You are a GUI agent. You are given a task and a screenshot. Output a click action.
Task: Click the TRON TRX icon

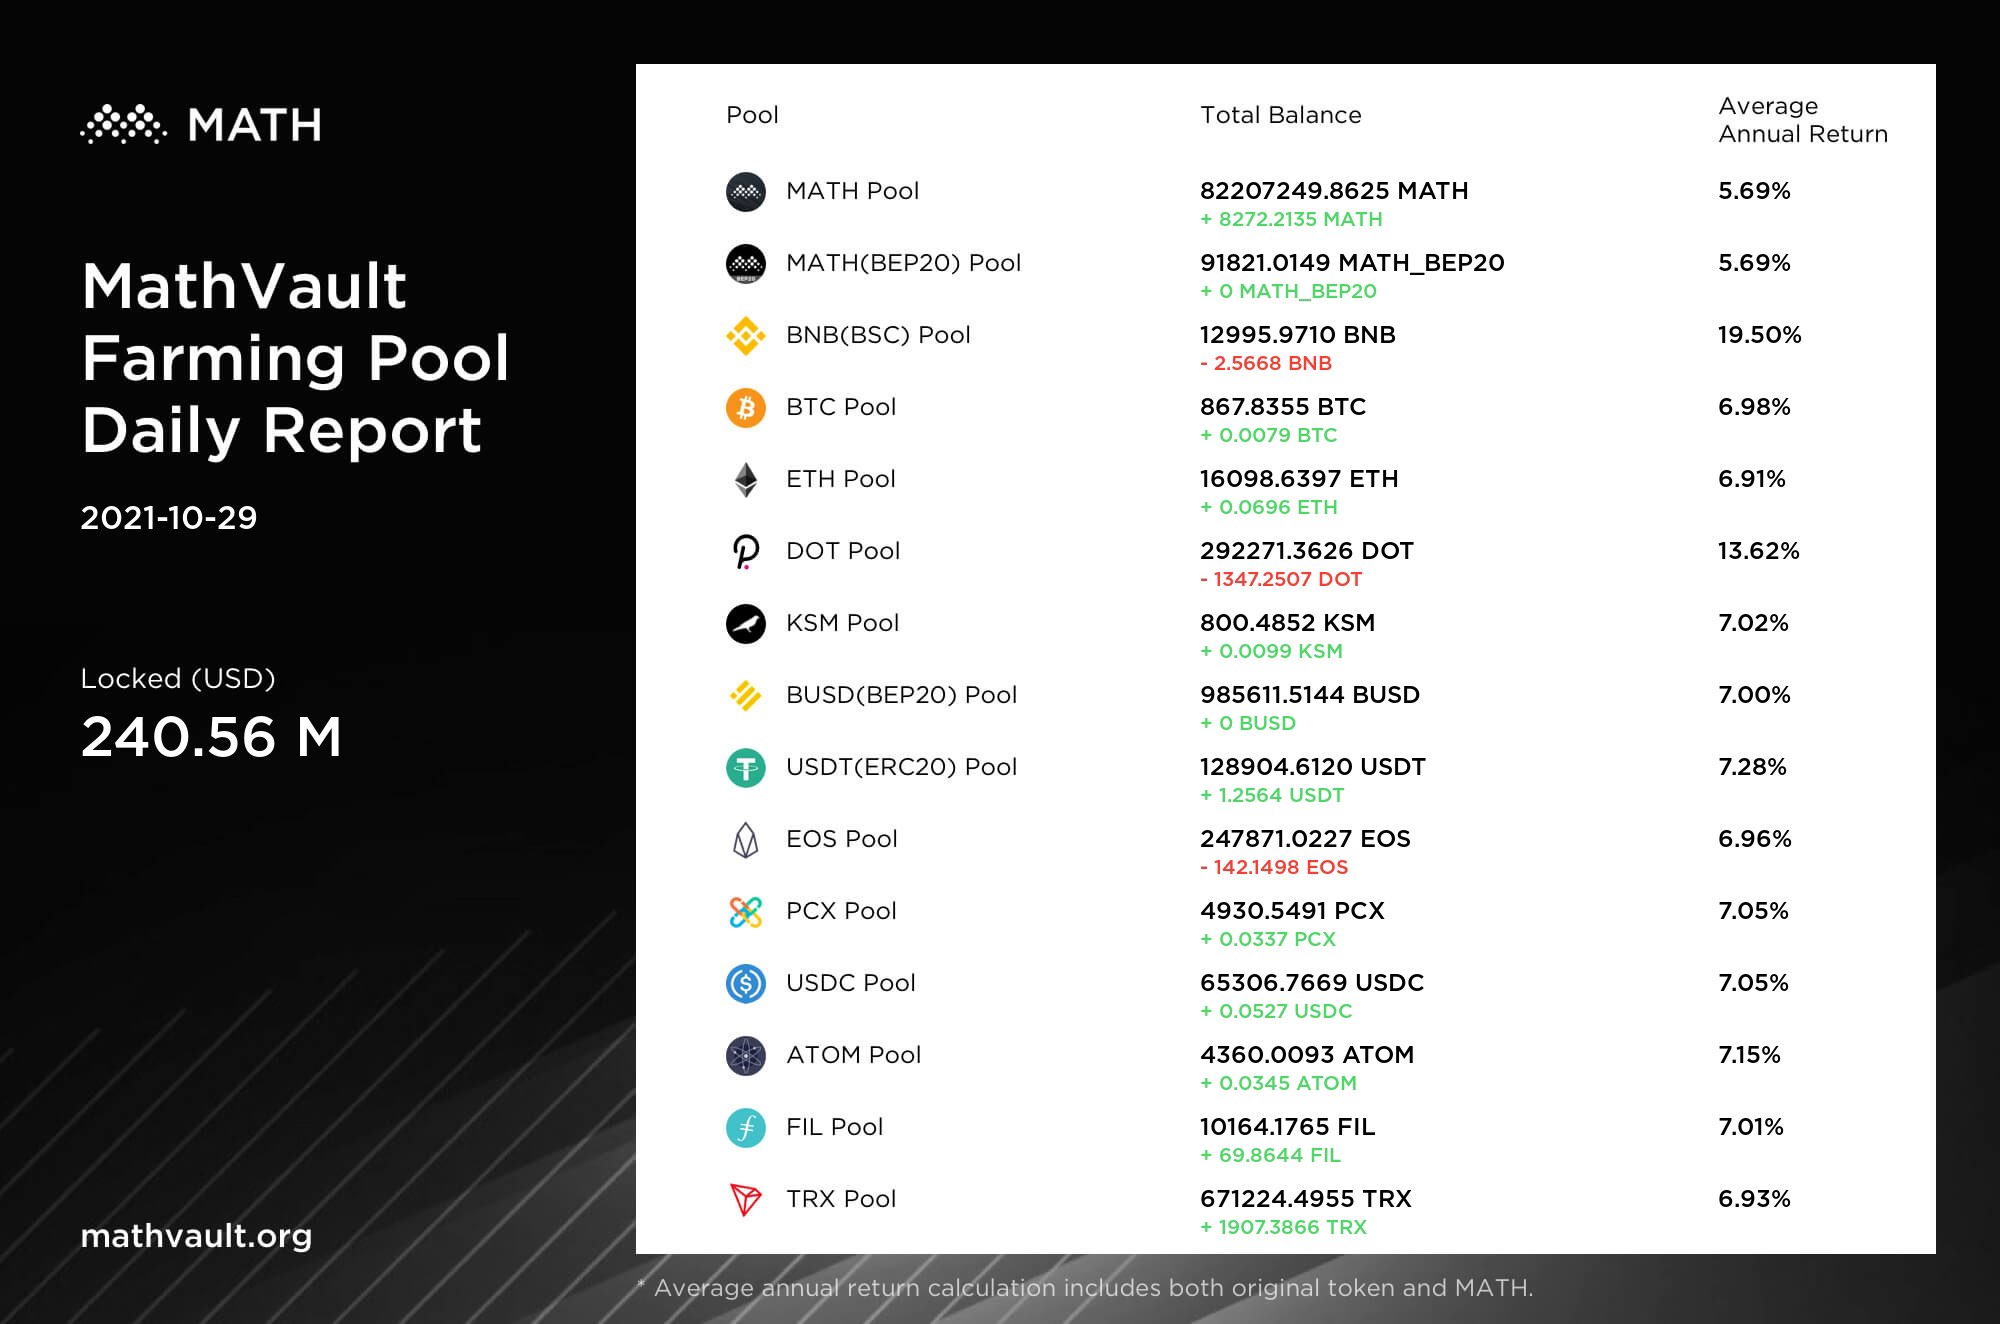tap(745, 1199)
